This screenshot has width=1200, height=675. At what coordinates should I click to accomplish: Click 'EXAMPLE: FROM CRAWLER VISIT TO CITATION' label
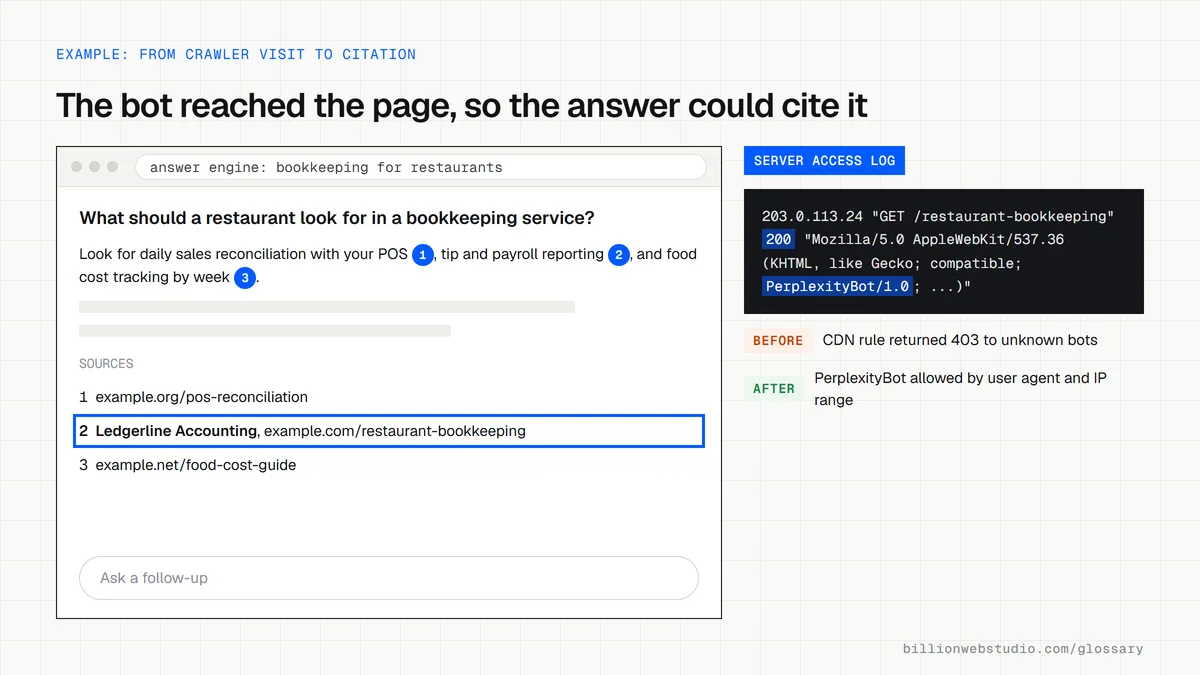(236, 54)
